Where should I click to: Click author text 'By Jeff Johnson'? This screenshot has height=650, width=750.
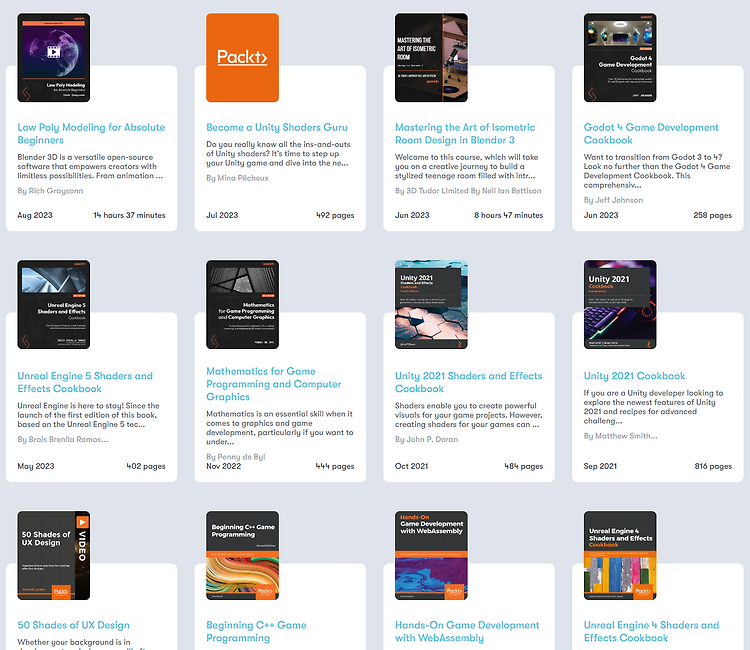tap(613, 200)
